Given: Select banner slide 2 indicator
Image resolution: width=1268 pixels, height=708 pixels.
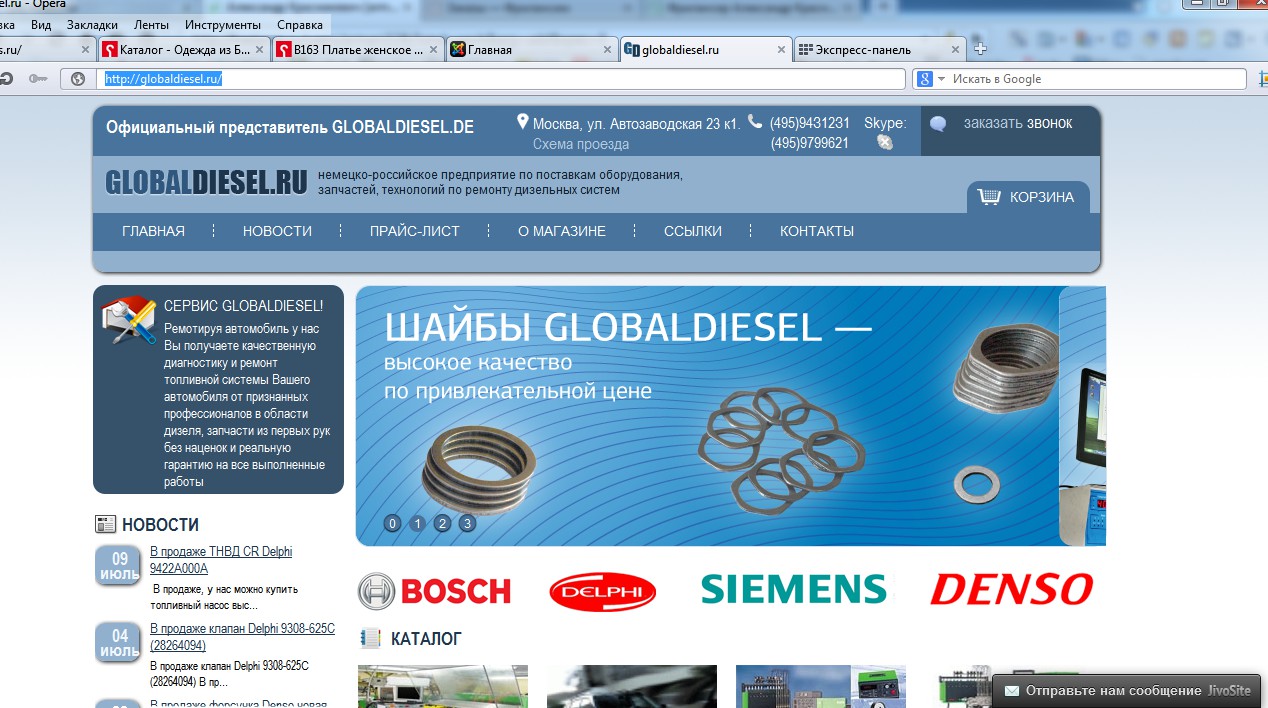Looking at the screenshot, I should point(443,523).
